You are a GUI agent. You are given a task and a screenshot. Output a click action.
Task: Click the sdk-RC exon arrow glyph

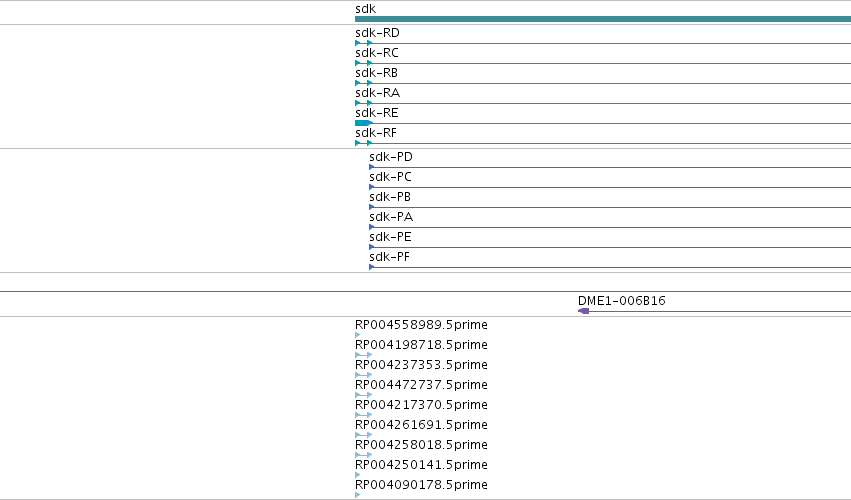[x=364, y=63]
